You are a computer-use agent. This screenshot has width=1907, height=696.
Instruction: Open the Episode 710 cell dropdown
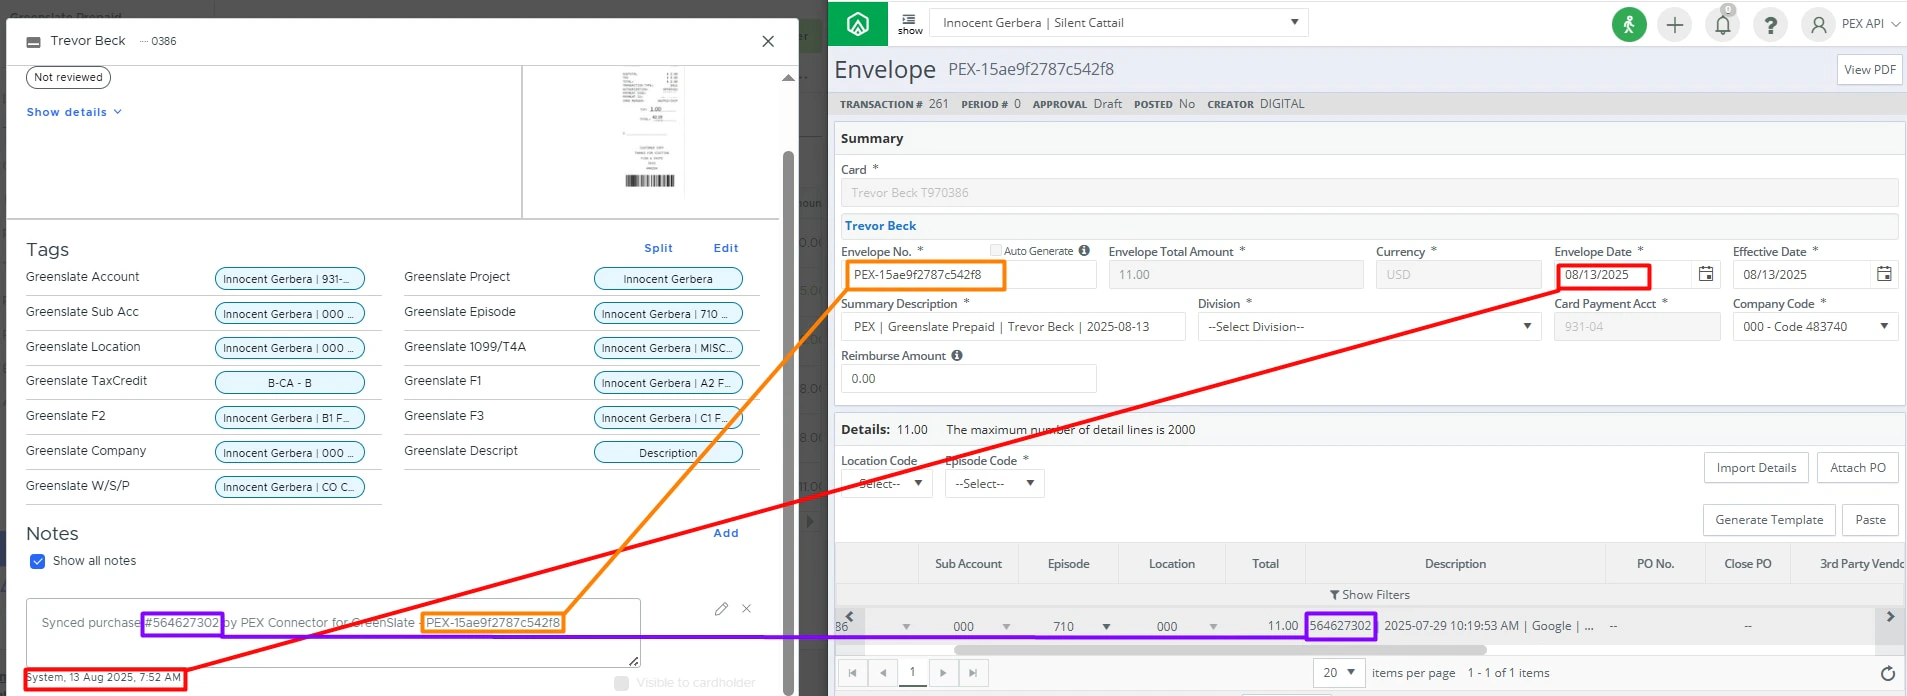pyautogui.click(x=1106, y=627)
